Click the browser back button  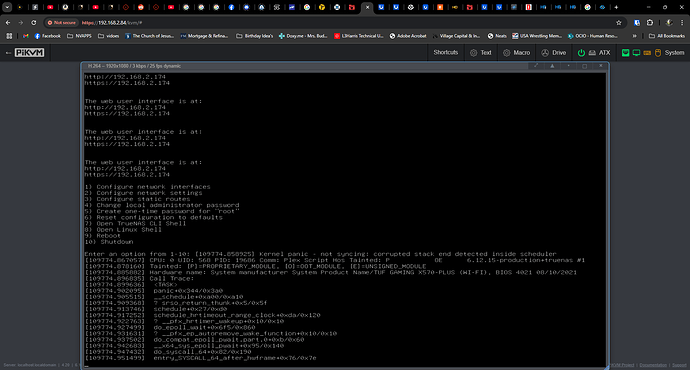coord(8,22)
